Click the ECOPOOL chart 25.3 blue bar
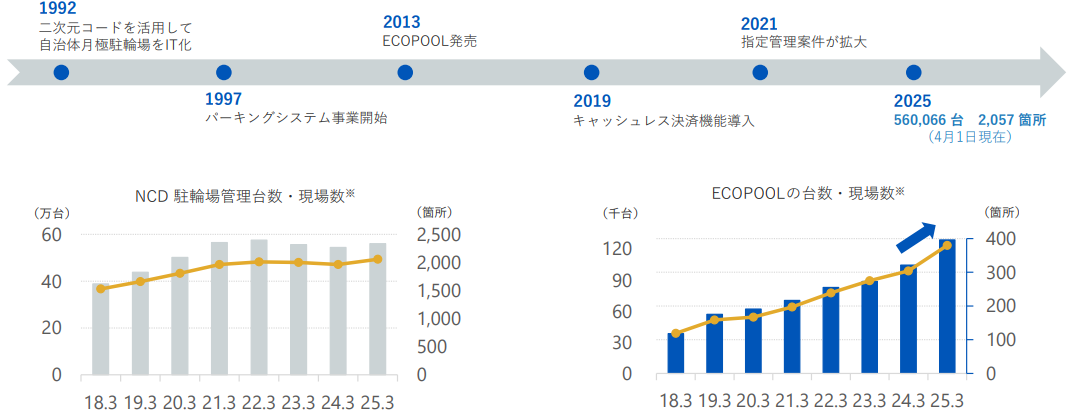 948,307
